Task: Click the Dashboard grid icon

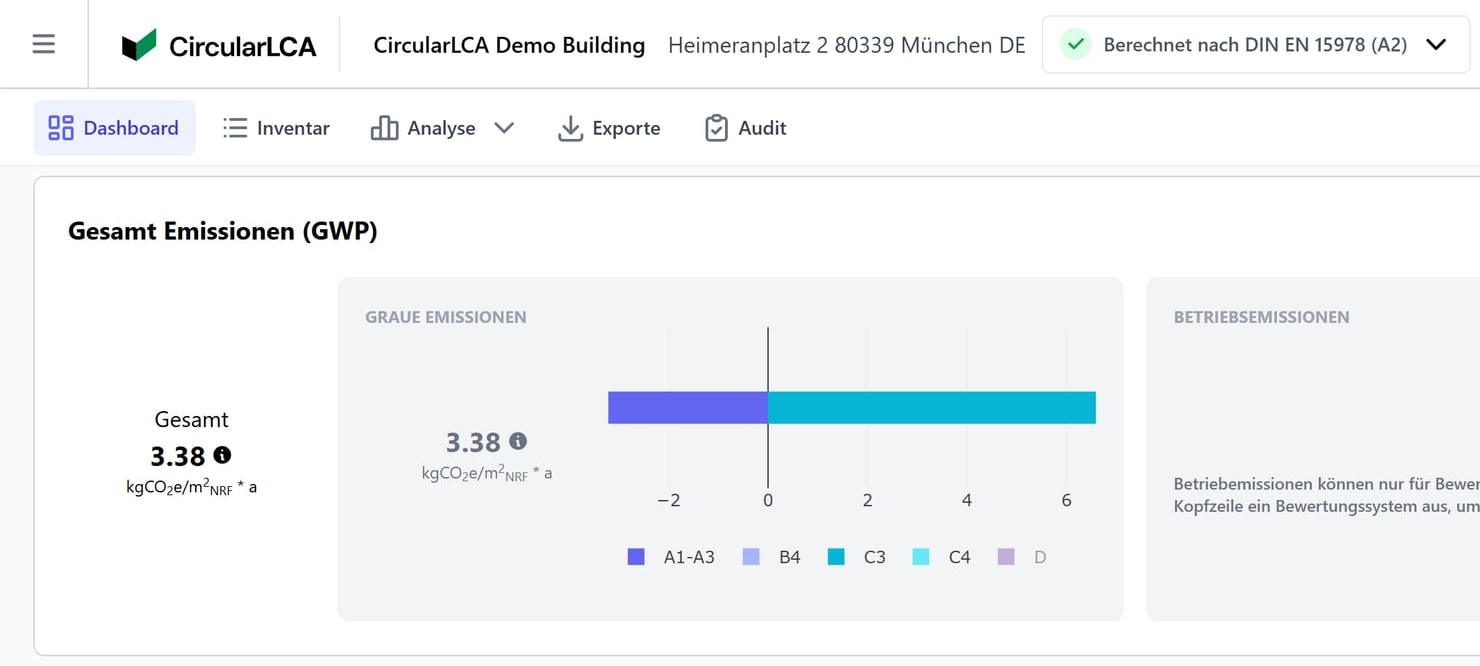Action: 61,128
